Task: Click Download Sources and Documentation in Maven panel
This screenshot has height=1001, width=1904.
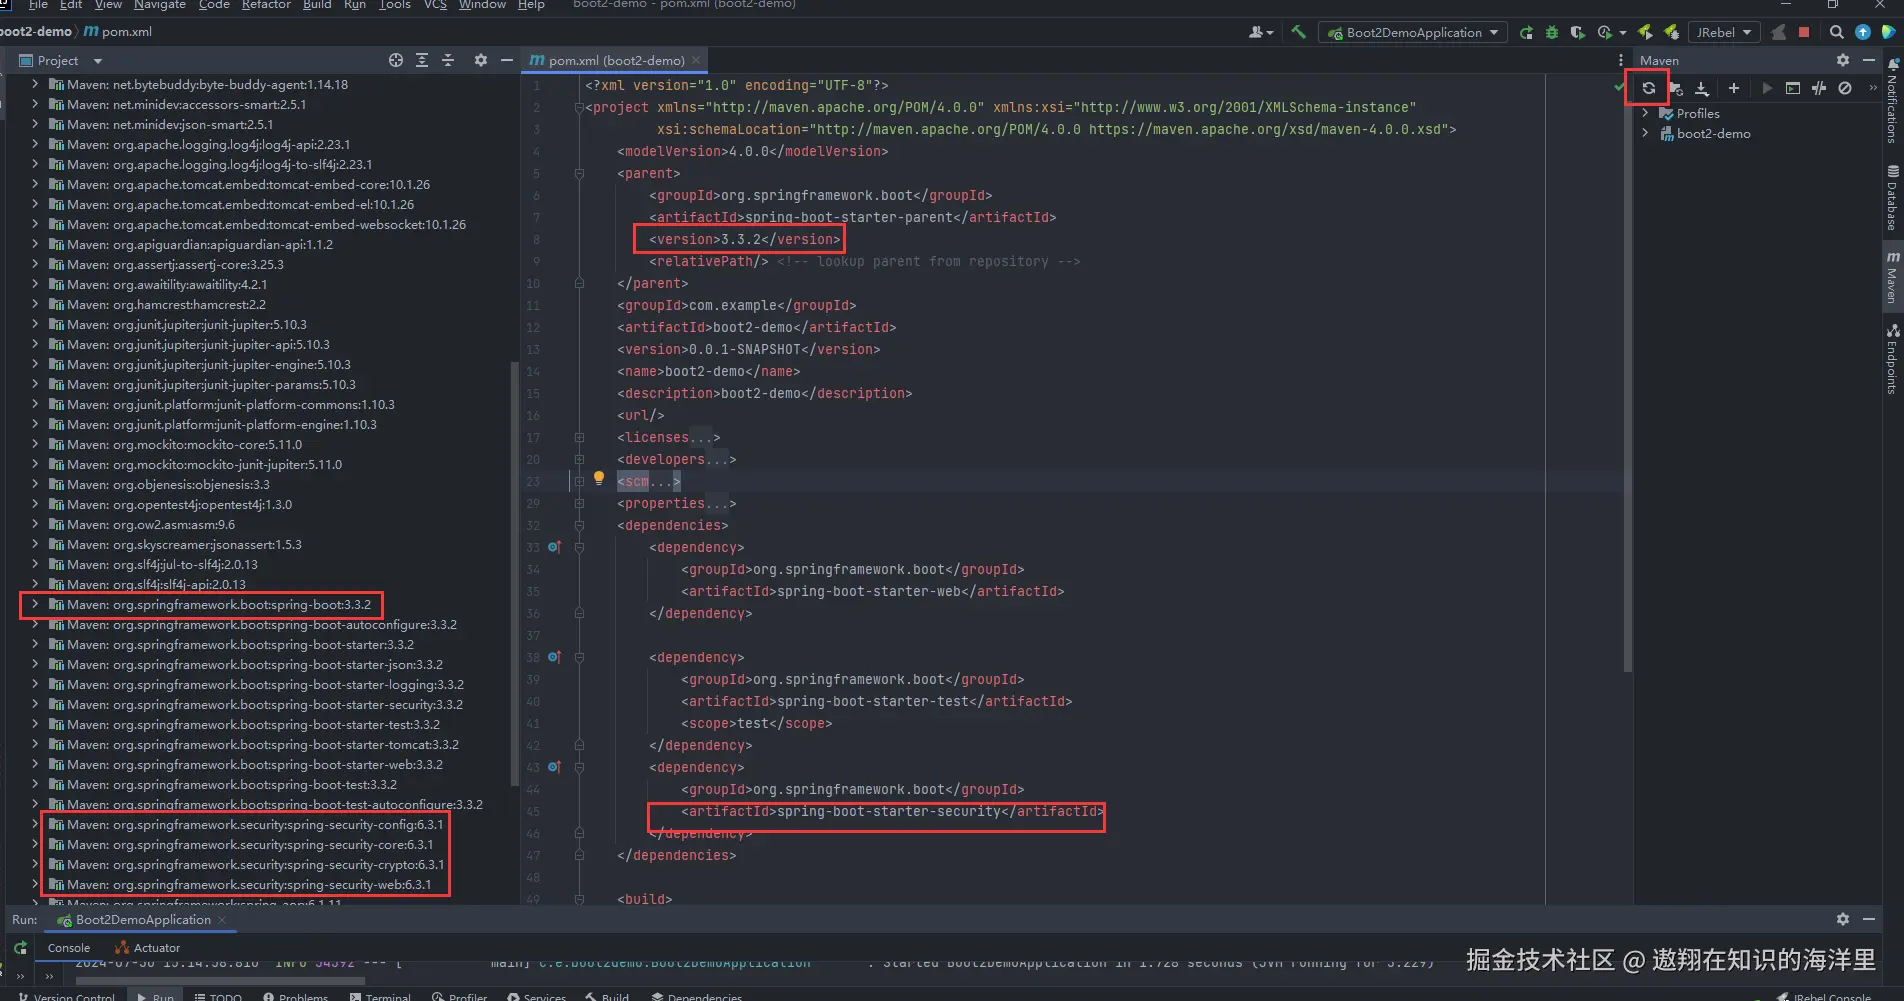Action: (x=1701, y=88)
